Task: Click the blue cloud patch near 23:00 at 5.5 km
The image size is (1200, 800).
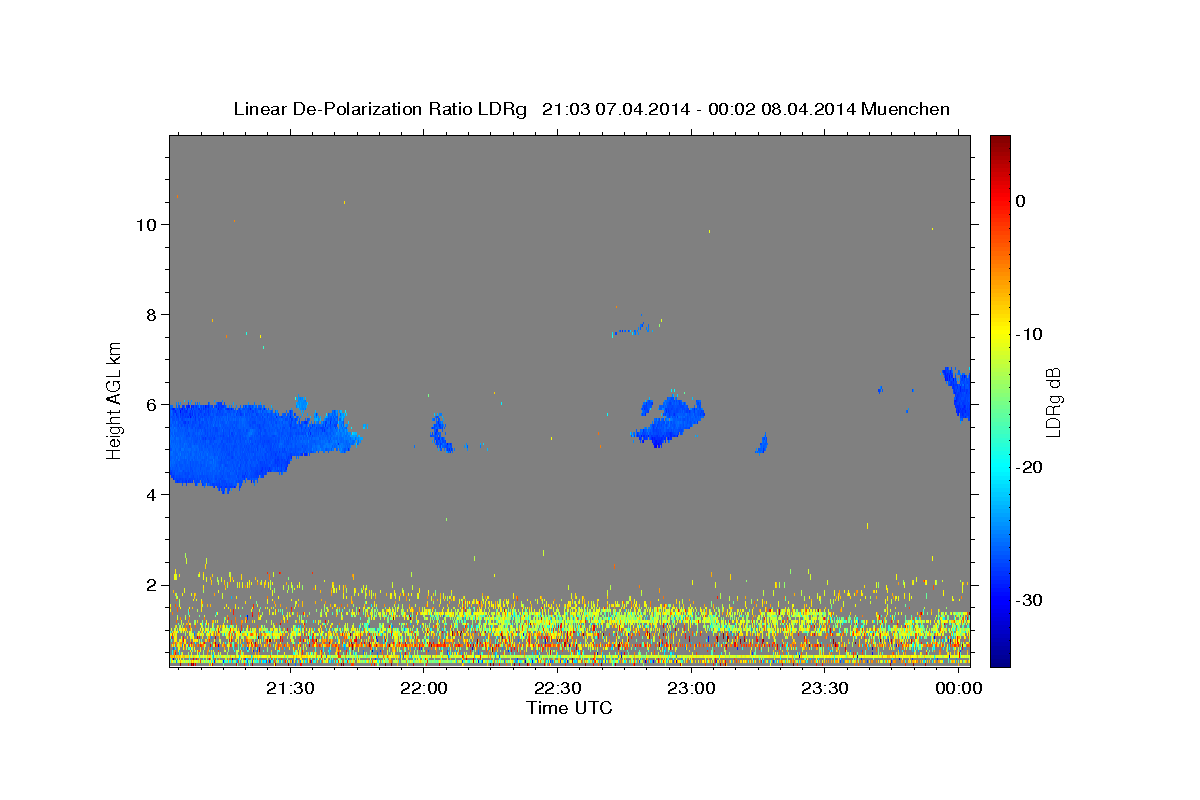Action: 668,422
